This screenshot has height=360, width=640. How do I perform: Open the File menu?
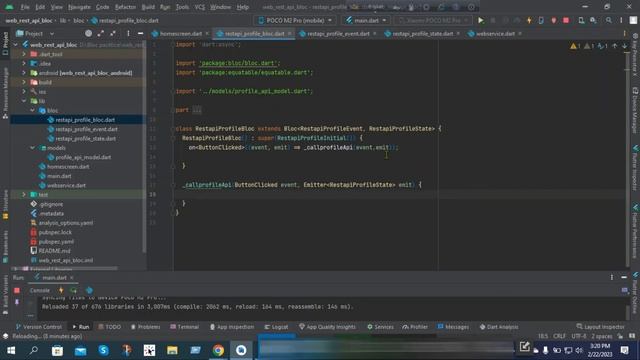pos(25,7)
